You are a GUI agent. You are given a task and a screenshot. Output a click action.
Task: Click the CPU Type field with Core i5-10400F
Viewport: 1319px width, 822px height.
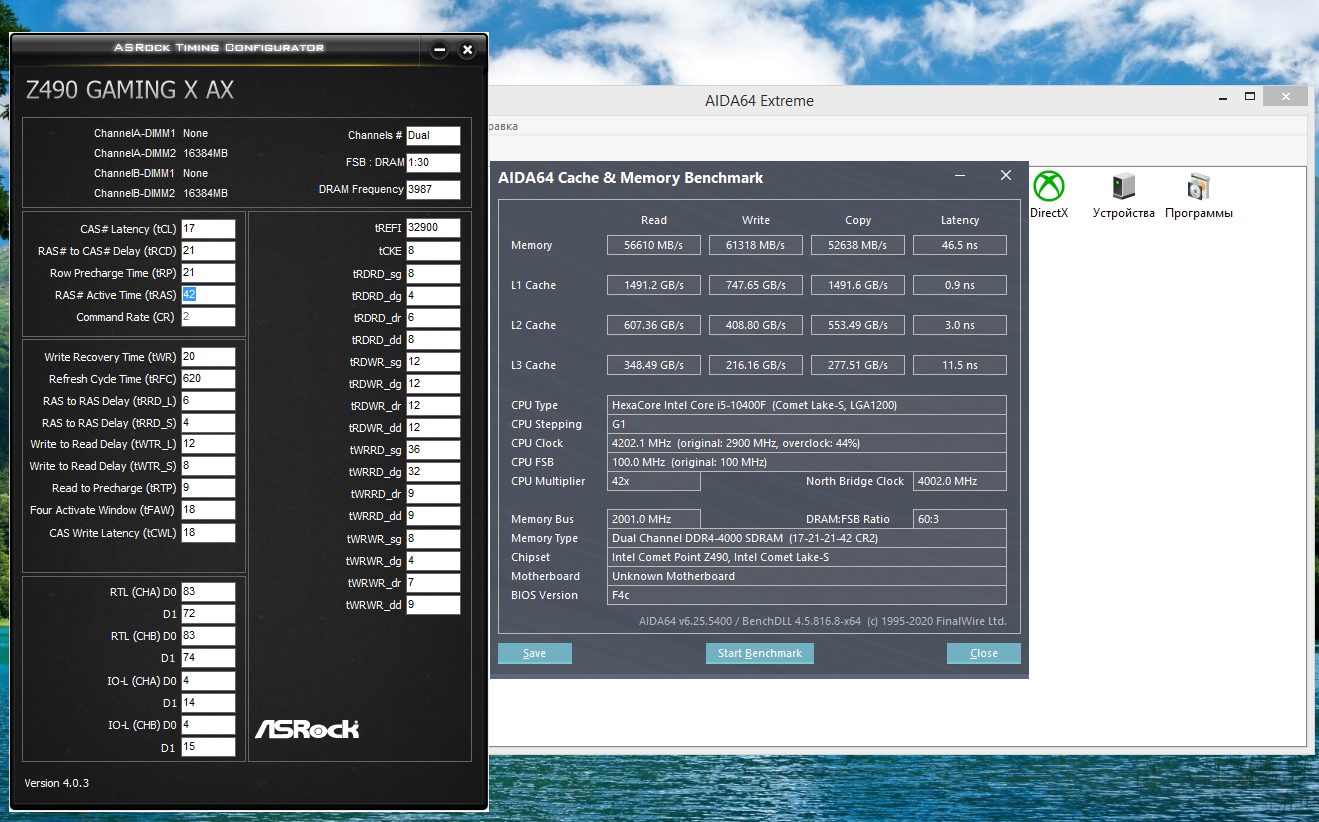pyautogui.click(x=808, y=405)
